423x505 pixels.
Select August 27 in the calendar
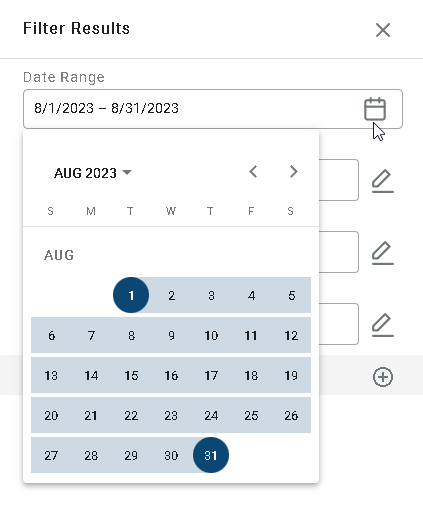pyautogui.click(x=51, y=455)
